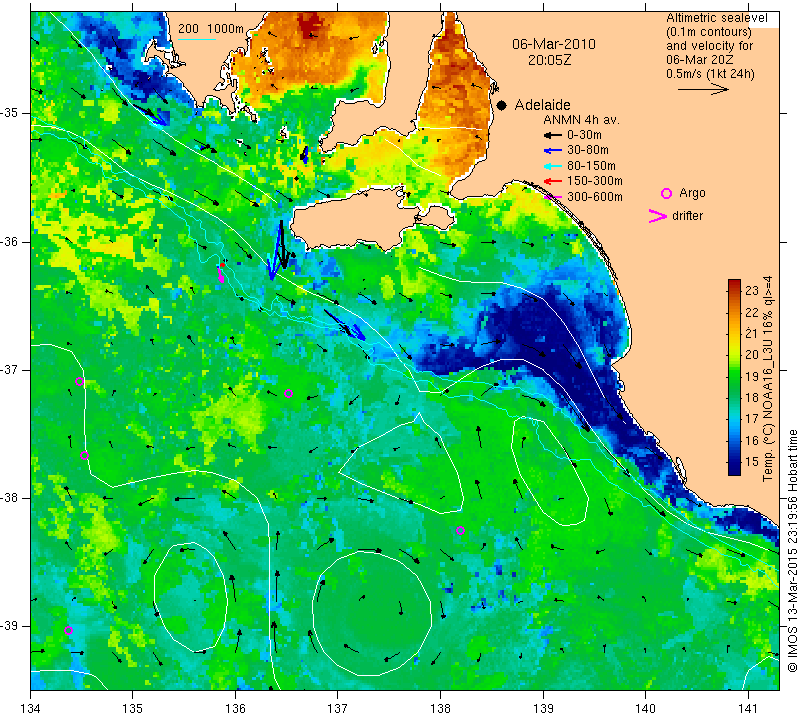Click the black ANMN mooring arrow in Spencer Gulf mouth

point(305,155)
